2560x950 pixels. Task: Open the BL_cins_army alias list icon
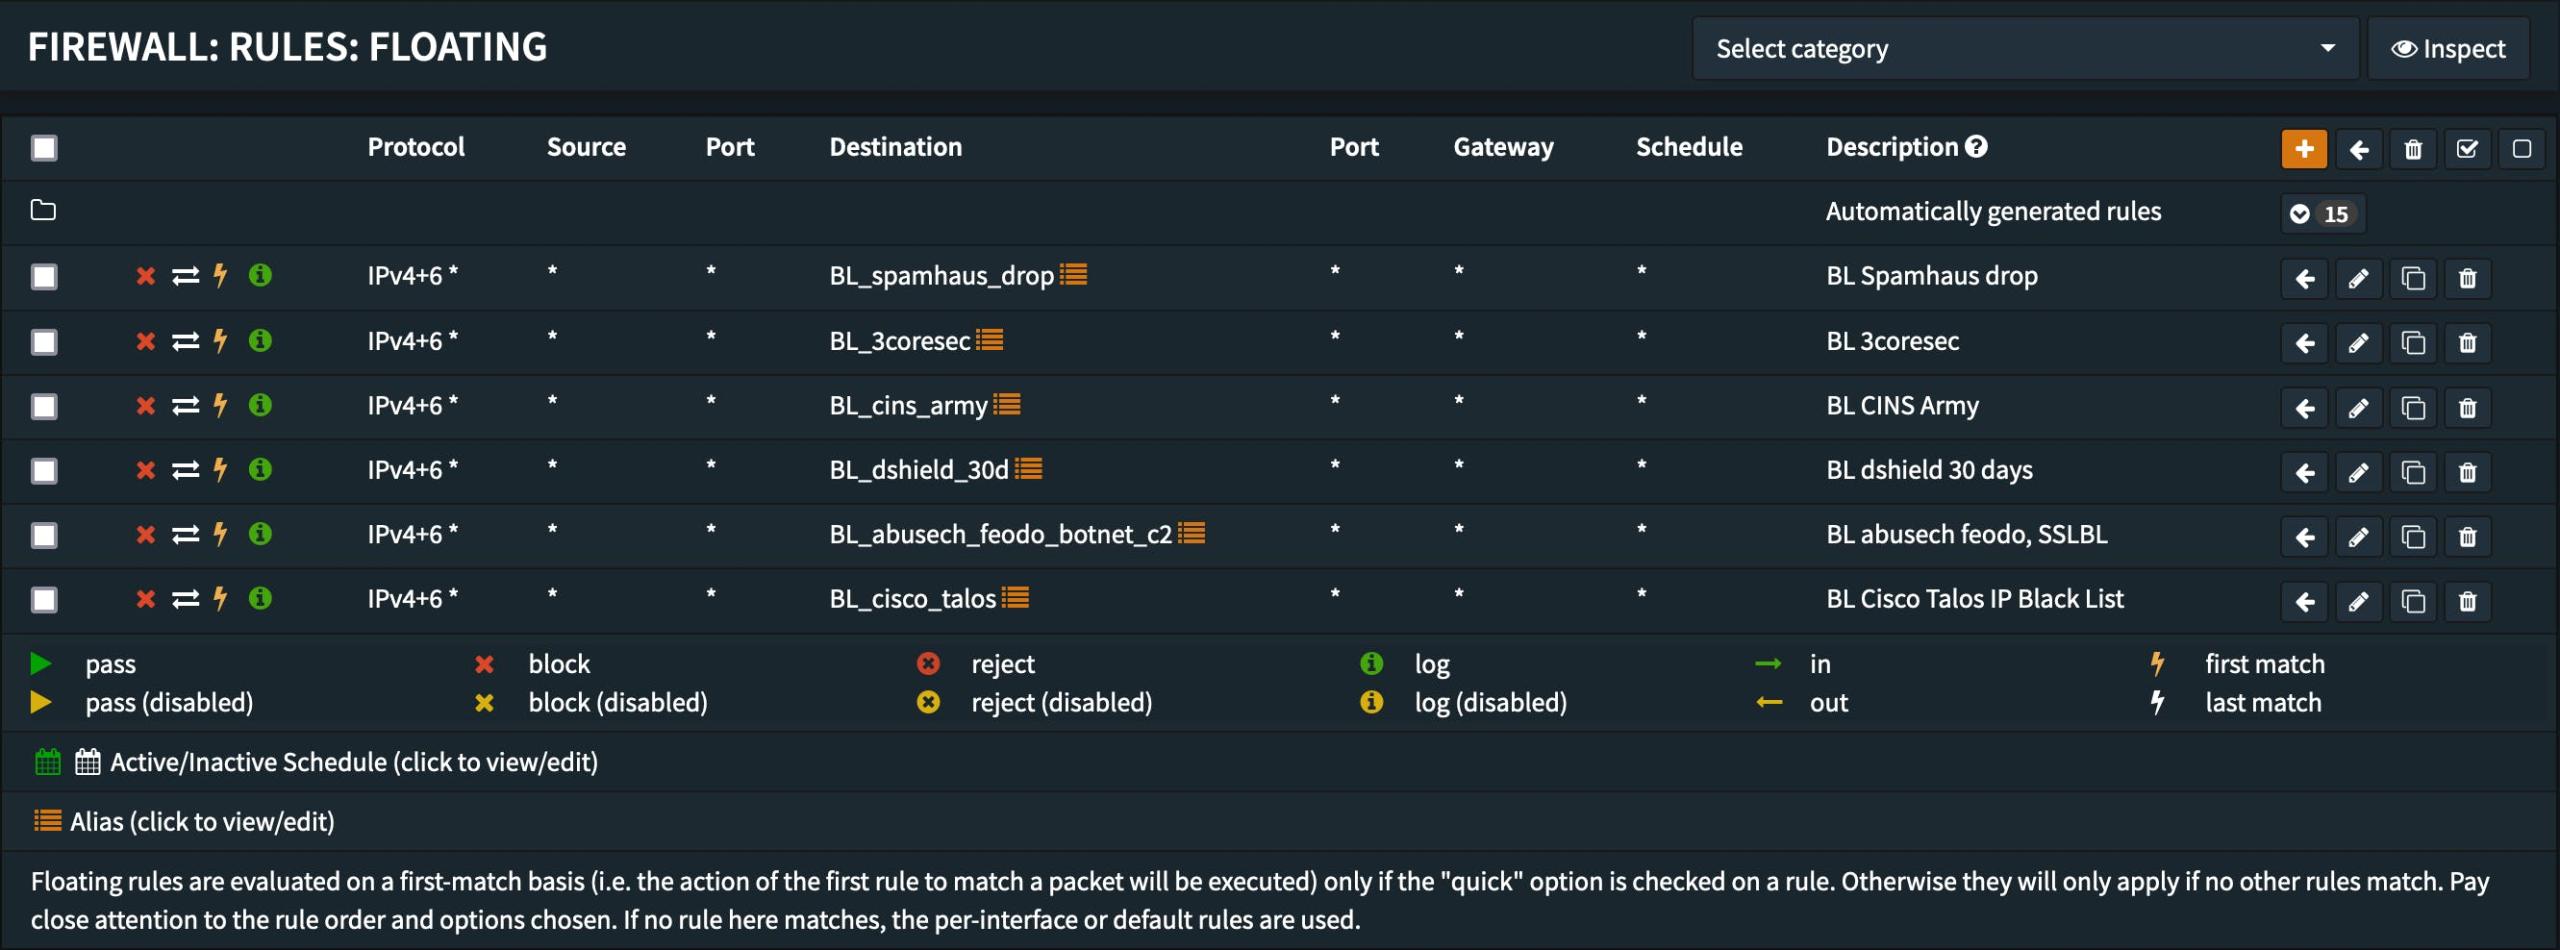[x=1007, y=405]
